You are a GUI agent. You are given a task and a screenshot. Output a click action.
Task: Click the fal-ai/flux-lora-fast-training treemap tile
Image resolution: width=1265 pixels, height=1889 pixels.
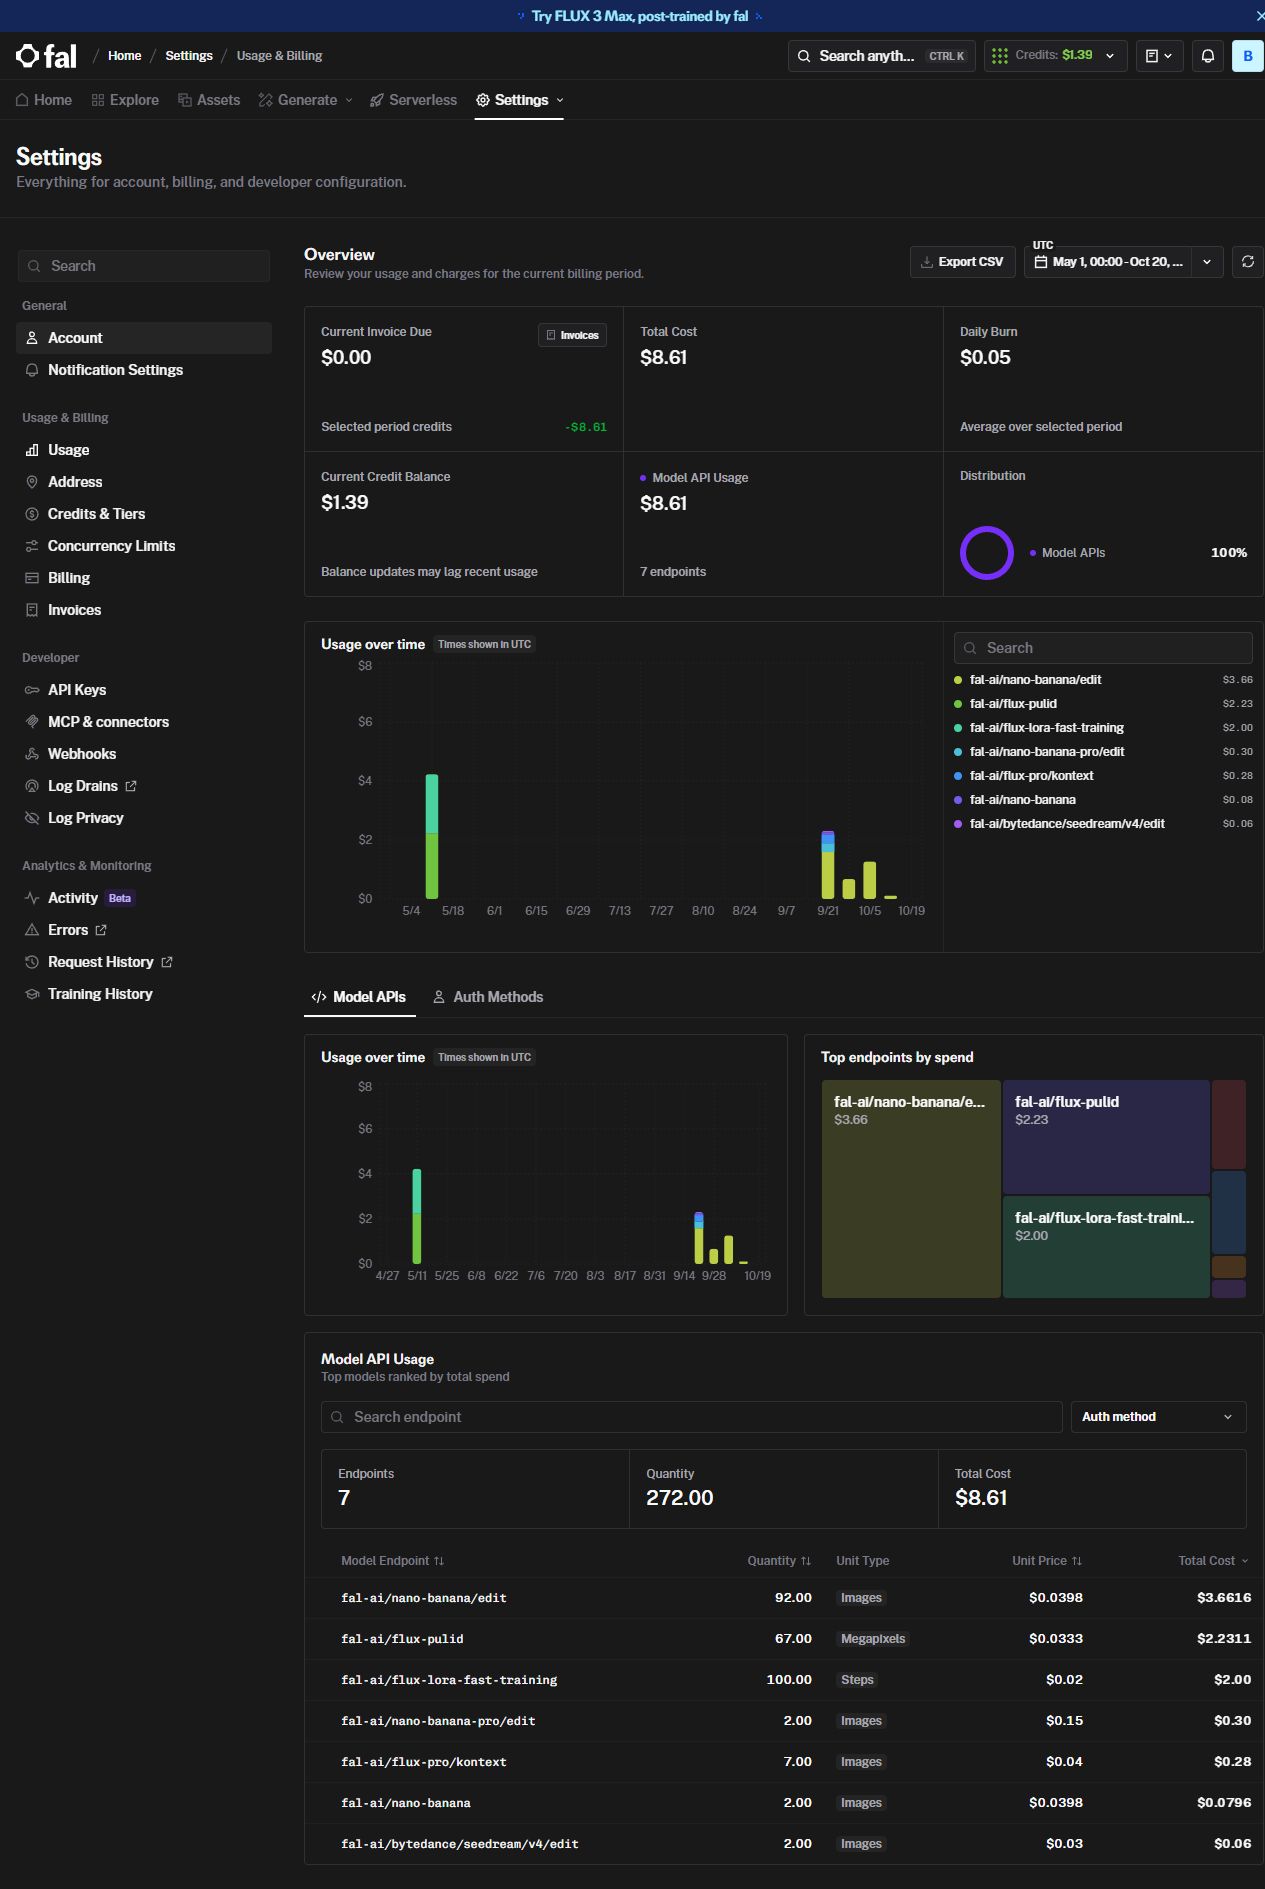[x=1106, y=1247]
